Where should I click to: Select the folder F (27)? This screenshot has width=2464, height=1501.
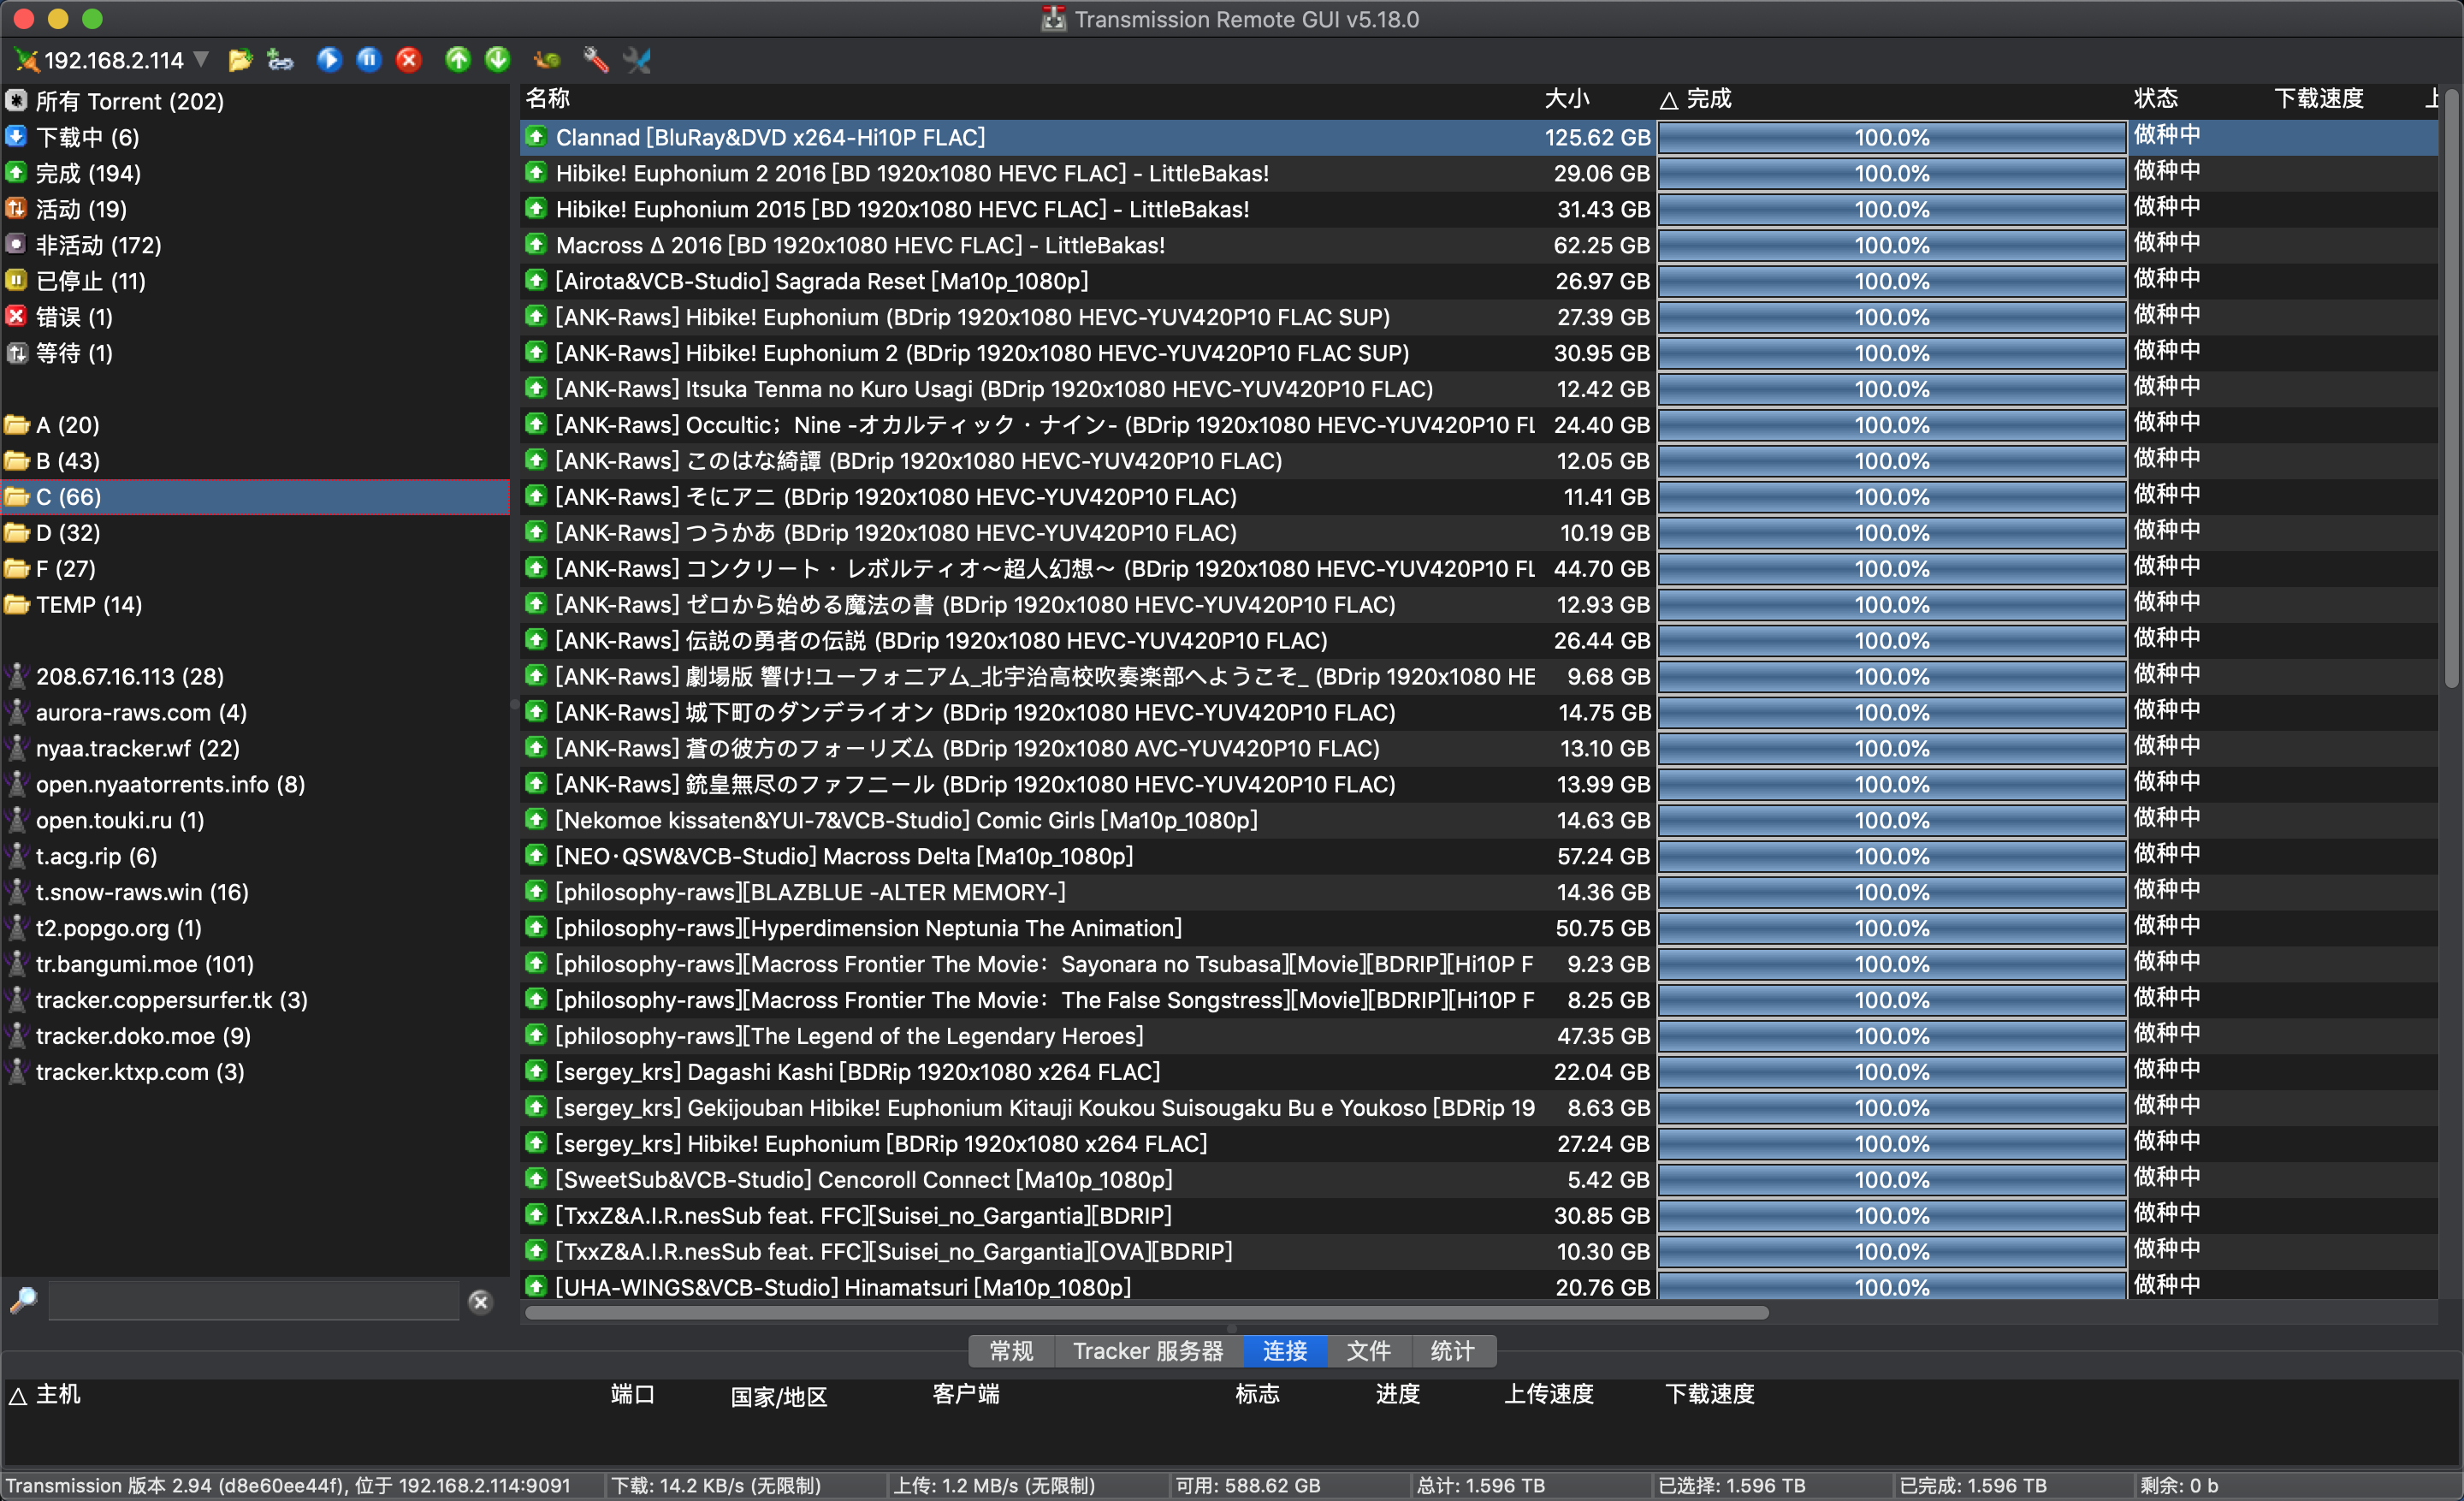pyautogui.click(x=66, y=569)
